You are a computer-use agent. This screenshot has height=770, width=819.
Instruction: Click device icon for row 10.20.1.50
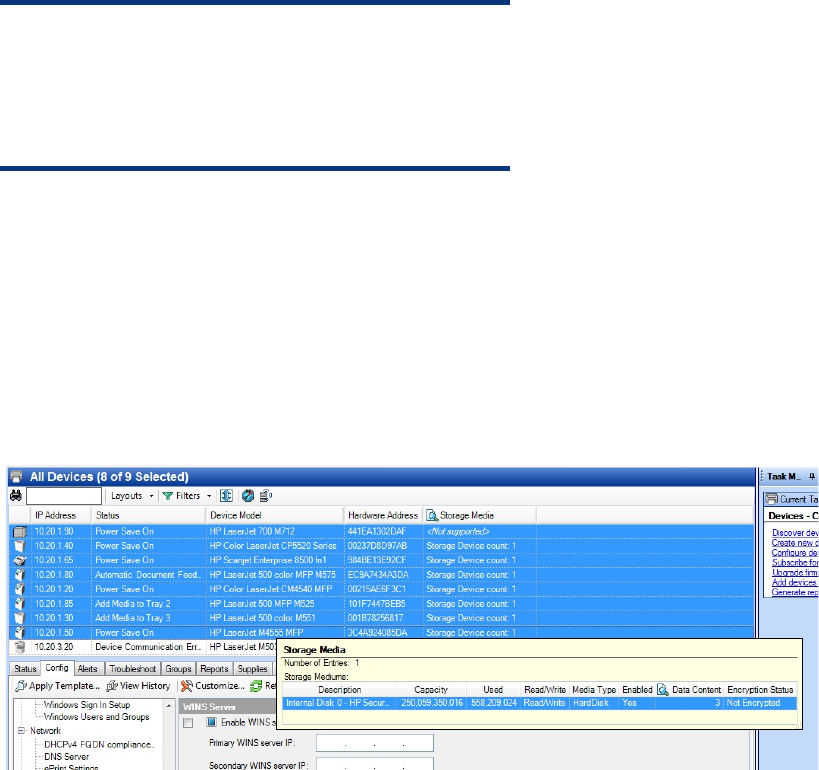(x=20, y=633)
